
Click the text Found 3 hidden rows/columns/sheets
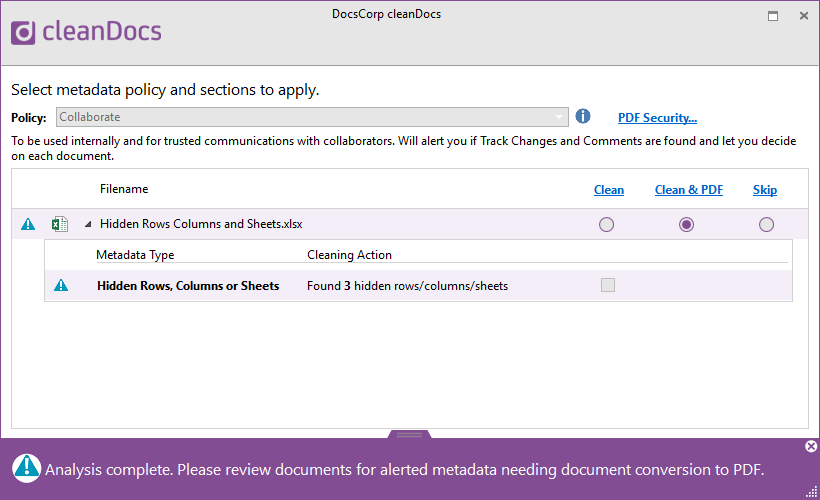[407, 286]
